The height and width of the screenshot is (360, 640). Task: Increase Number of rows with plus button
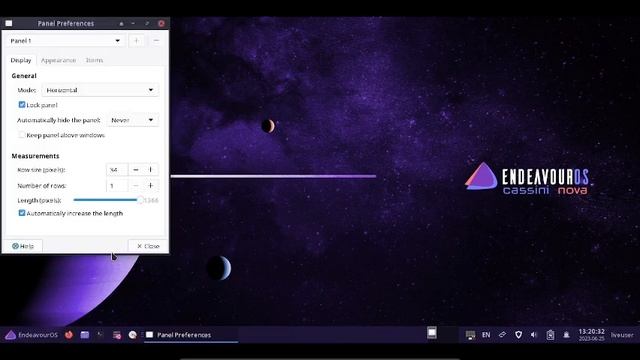point(151,186)
